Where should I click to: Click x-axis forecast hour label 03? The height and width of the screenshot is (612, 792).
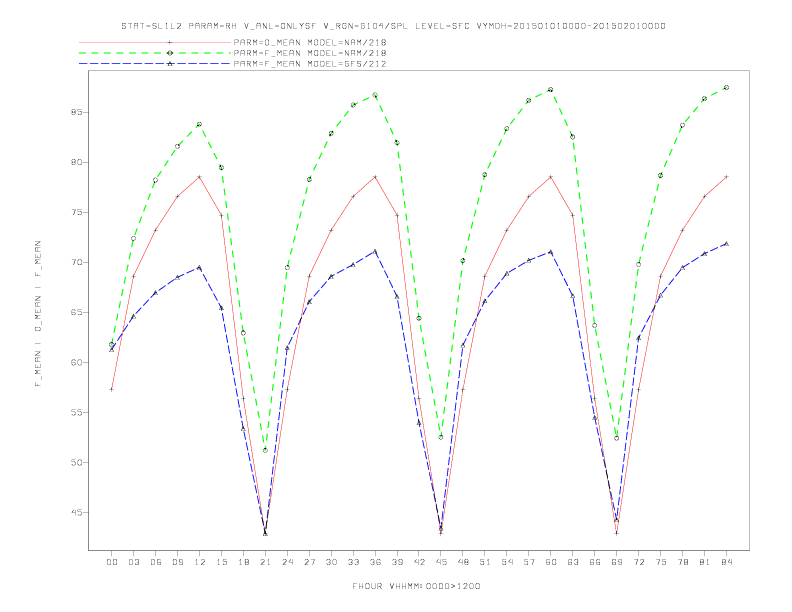pyautogui.click(x=133, y=562)
